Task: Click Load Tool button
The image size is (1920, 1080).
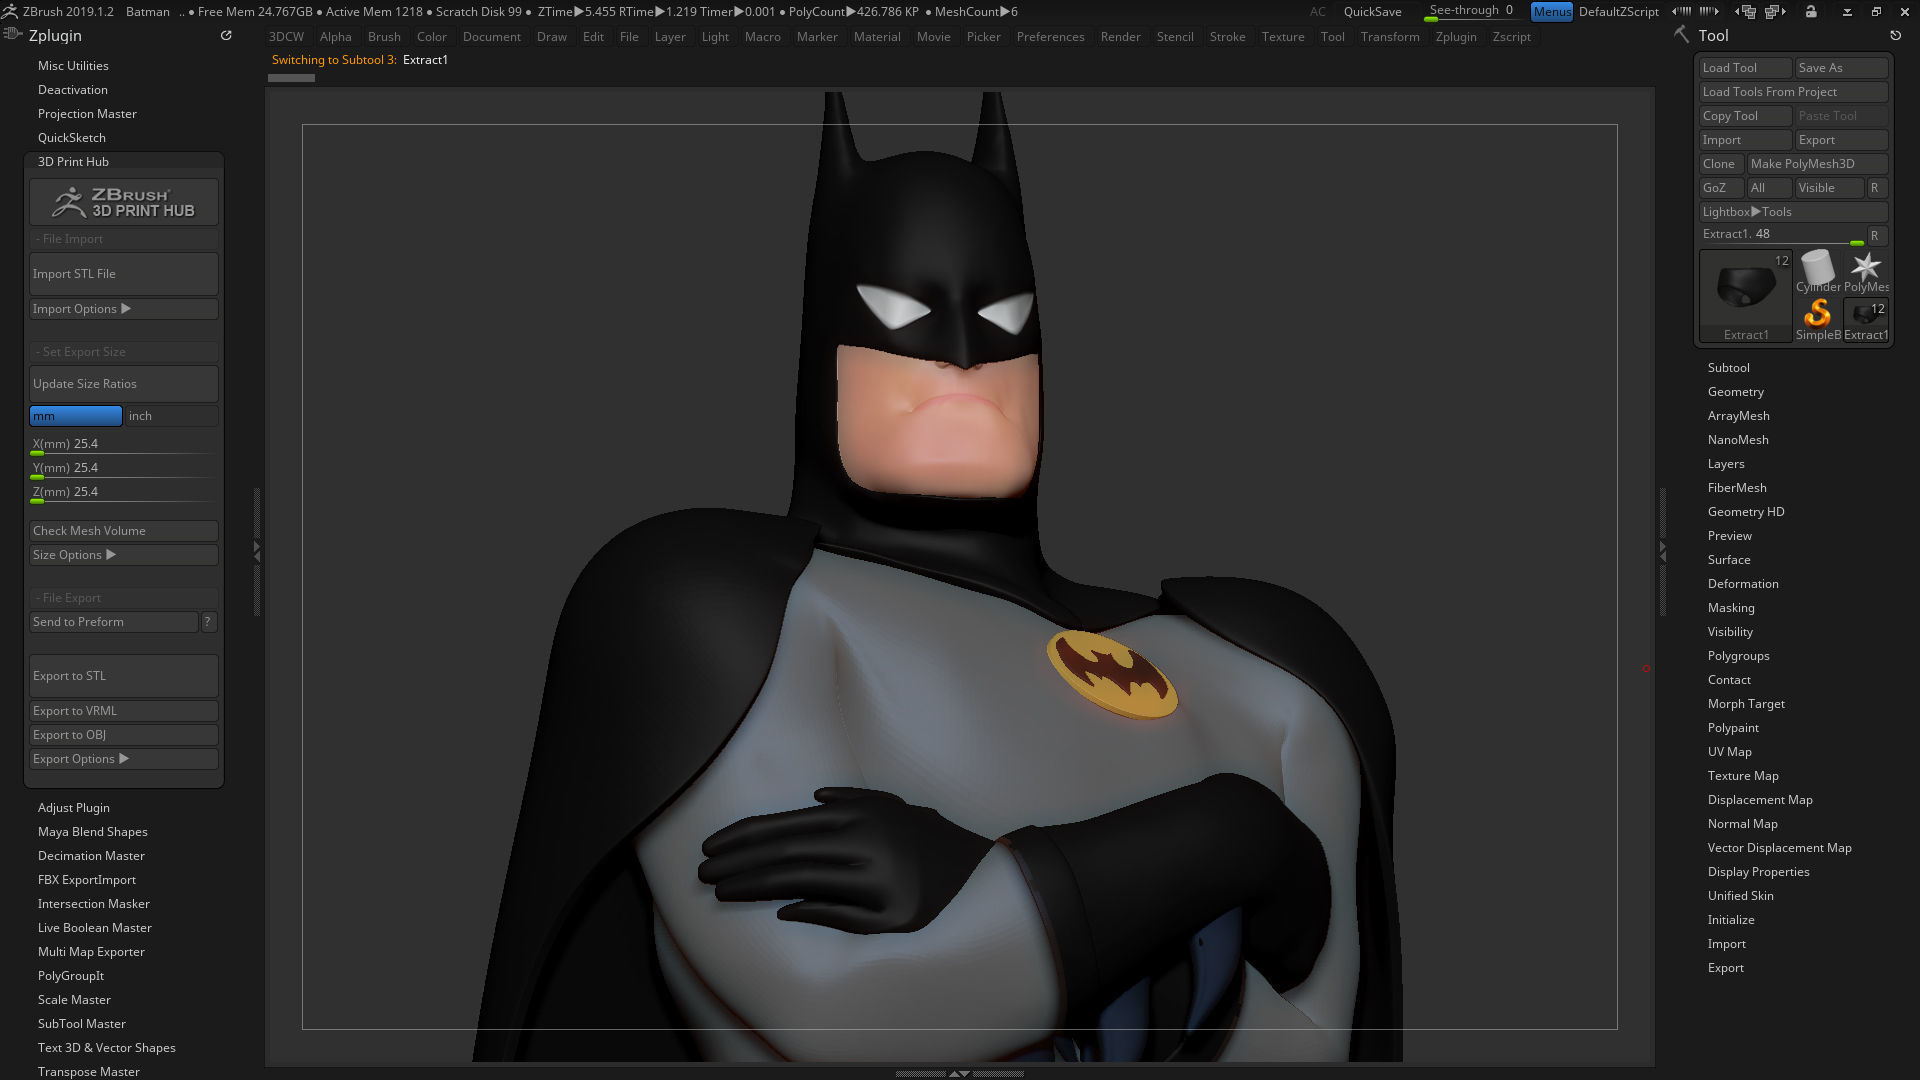Action: 1745,68
